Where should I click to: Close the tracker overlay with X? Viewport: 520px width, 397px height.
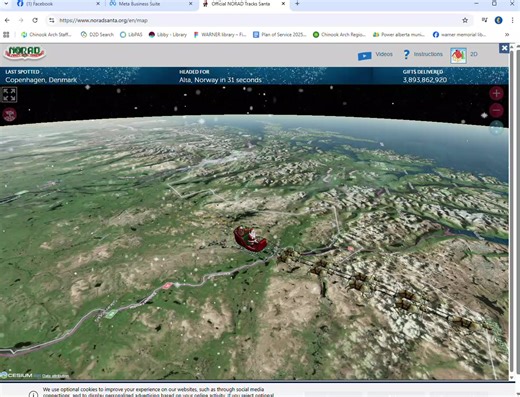pyautogui.click(x=504, y=48)
